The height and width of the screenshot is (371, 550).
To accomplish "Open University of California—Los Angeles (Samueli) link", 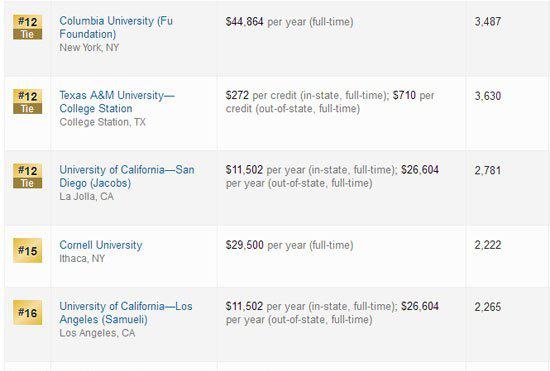I will point(126,312).
